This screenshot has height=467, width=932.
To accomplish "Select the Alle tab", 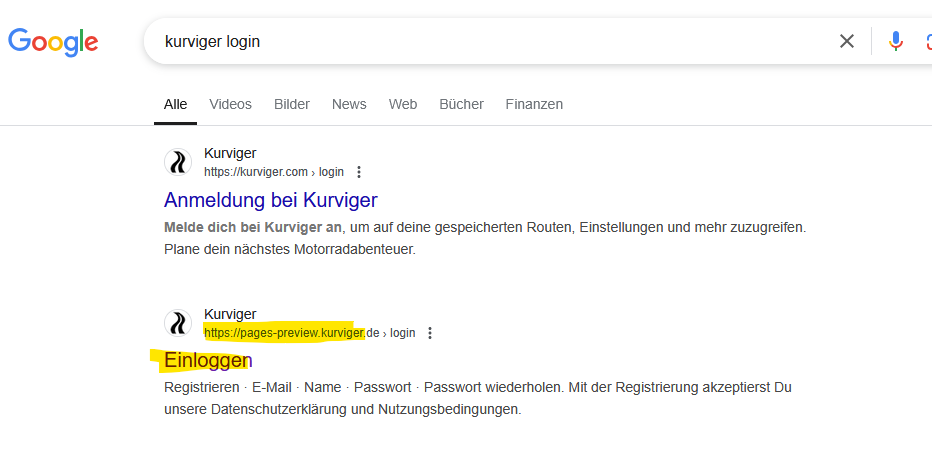I will click(x=175, y=105).
